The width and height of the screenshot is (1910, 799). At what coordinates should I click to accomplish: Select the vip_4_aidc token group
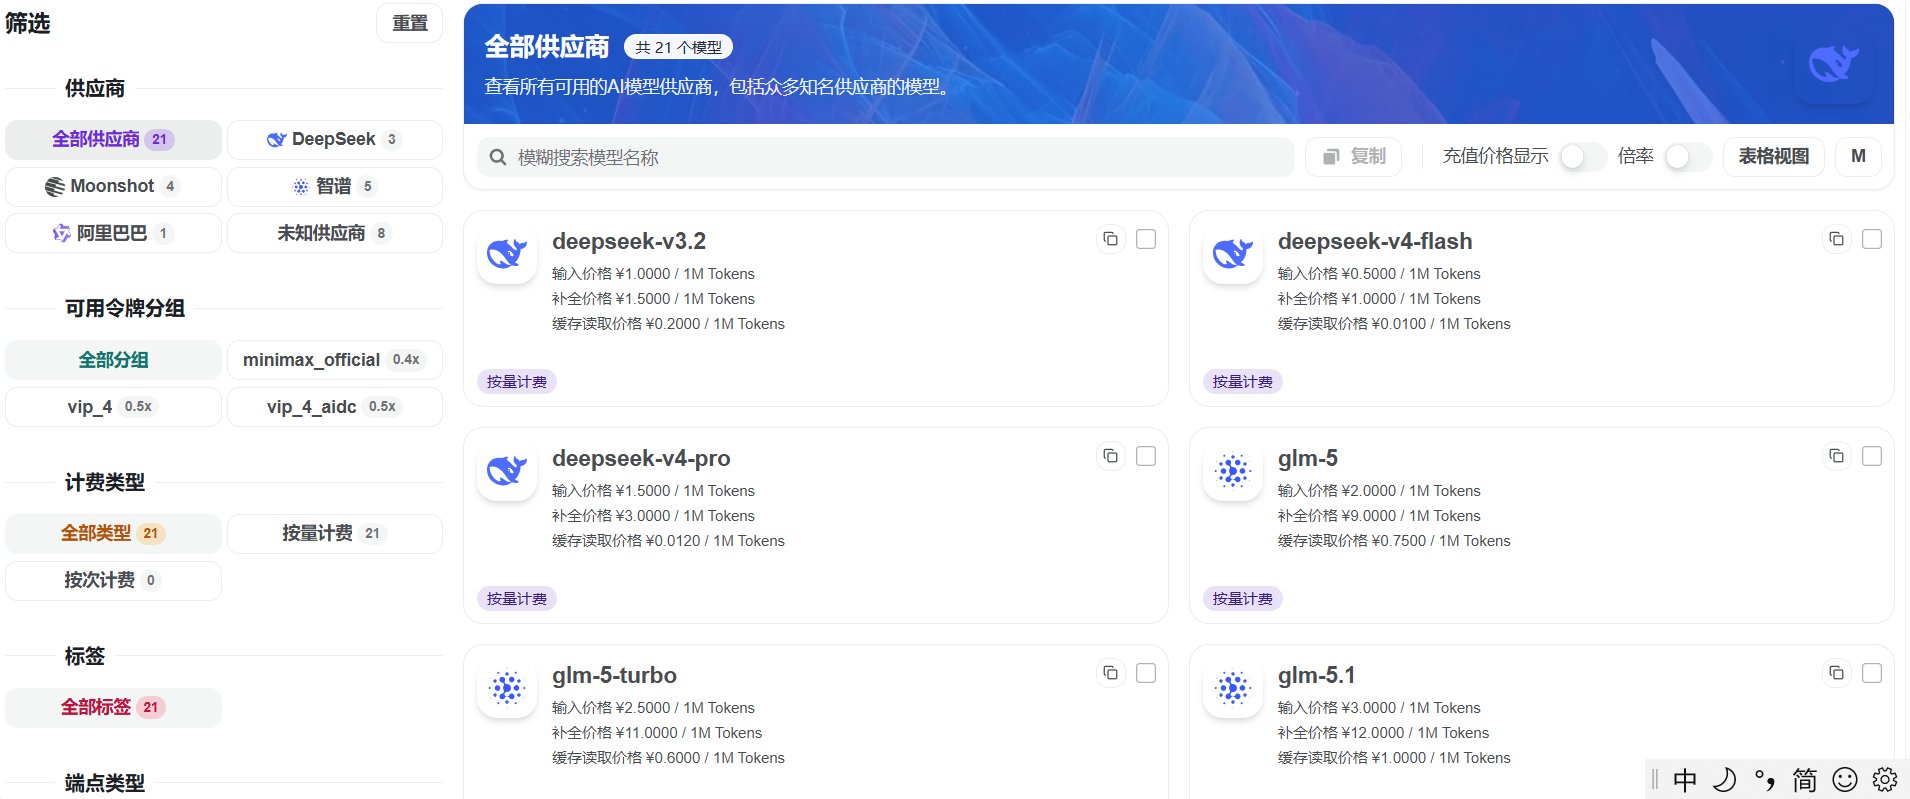(x=334, y=407)
